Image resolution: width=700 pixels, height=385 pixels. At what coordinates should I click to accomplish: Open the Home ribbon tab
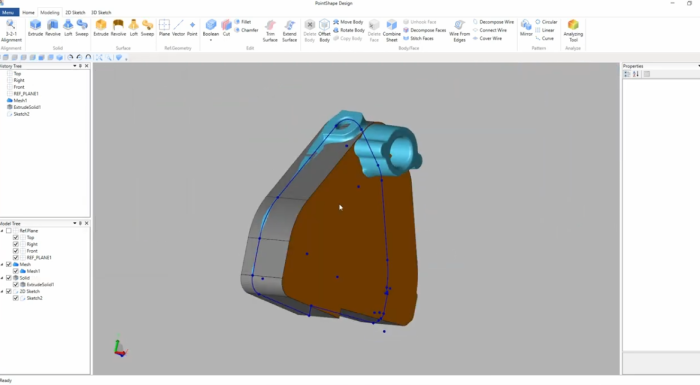click(x=28, y=13)
